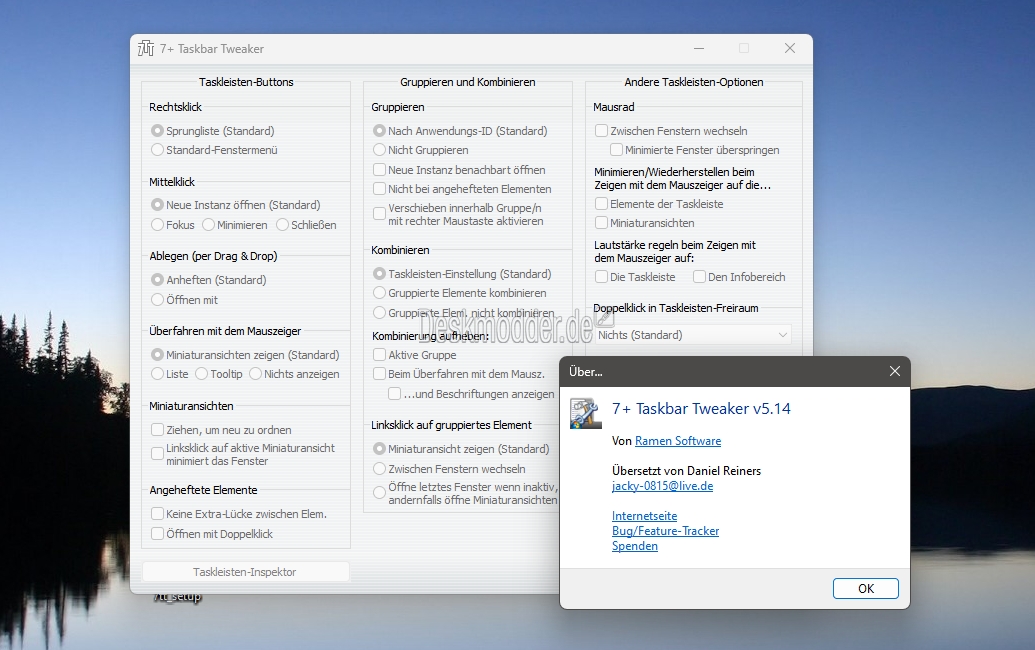1035x650 pixels.
Task: Open the Bug/Feature-Tracker link
Action: pos(665,531)
